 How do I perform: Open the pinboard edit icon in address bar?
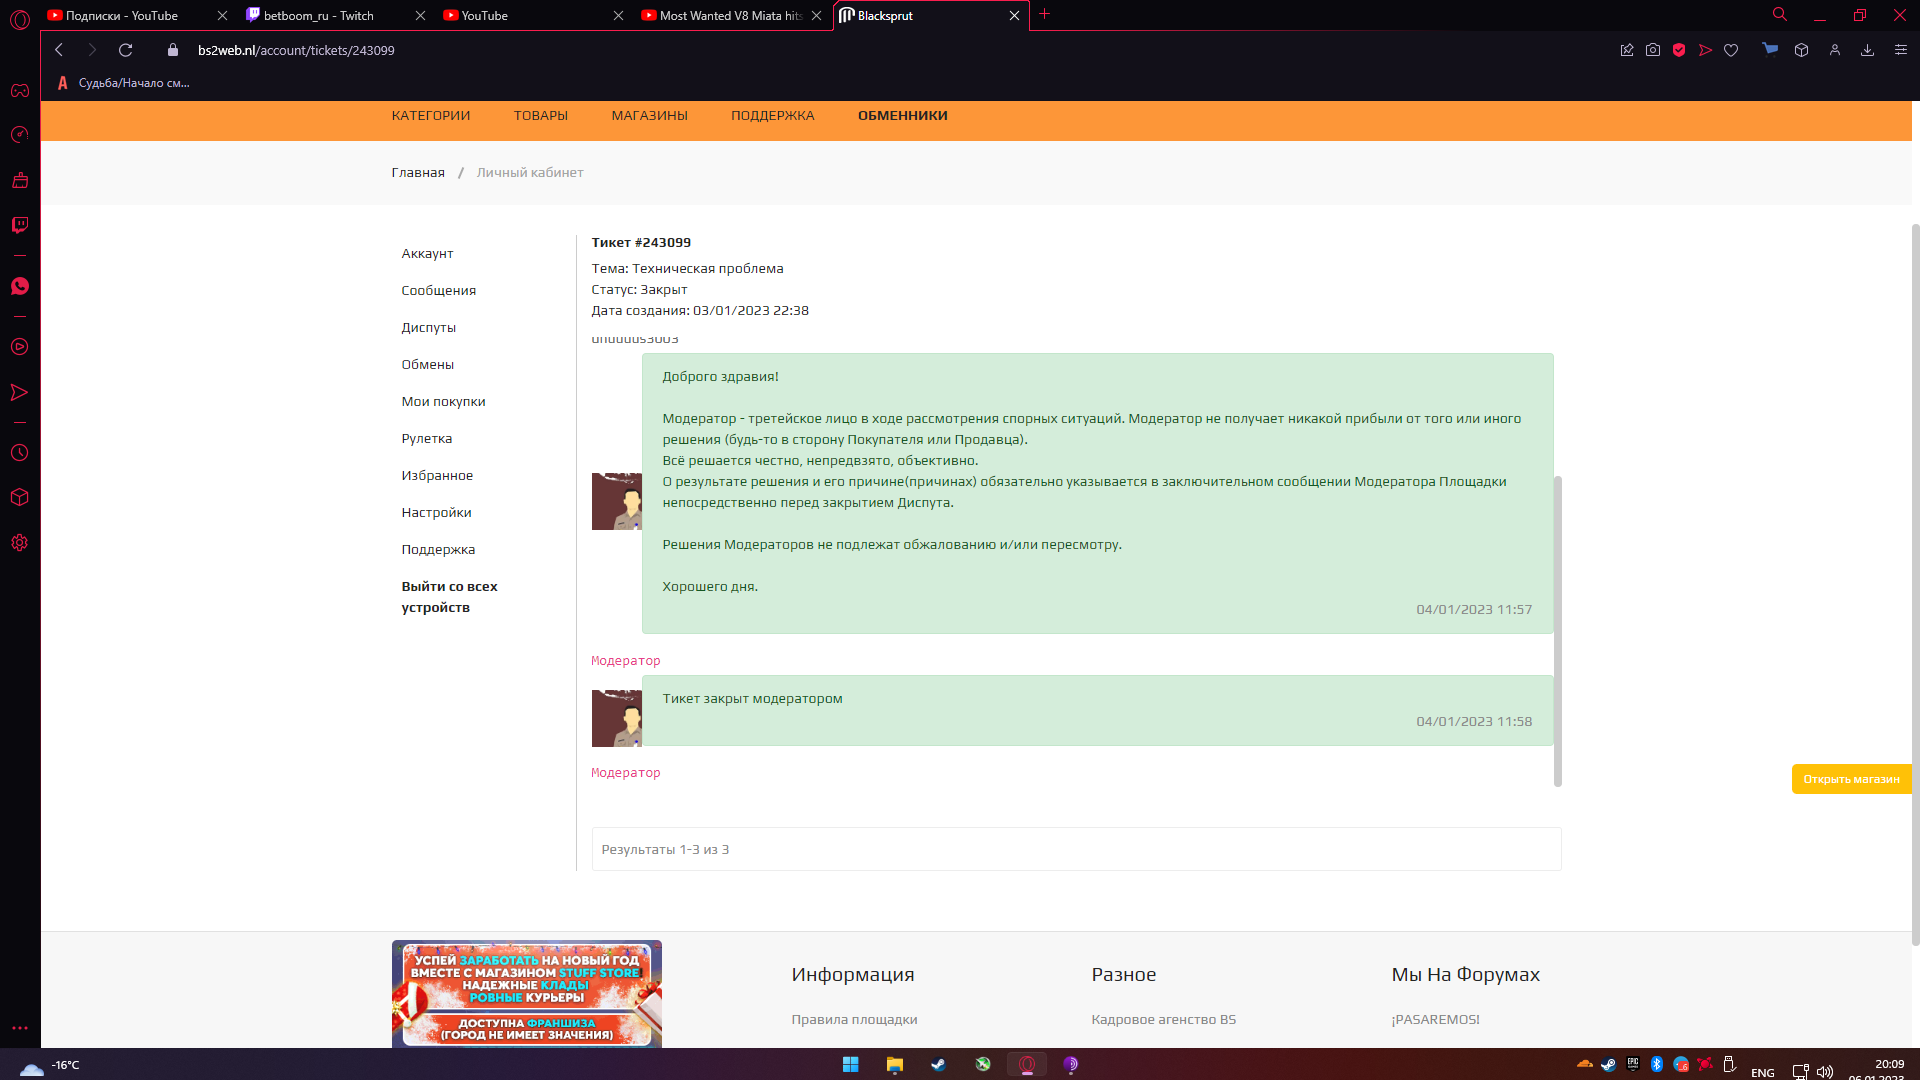pyautogui.click(x=1627, y=50)
